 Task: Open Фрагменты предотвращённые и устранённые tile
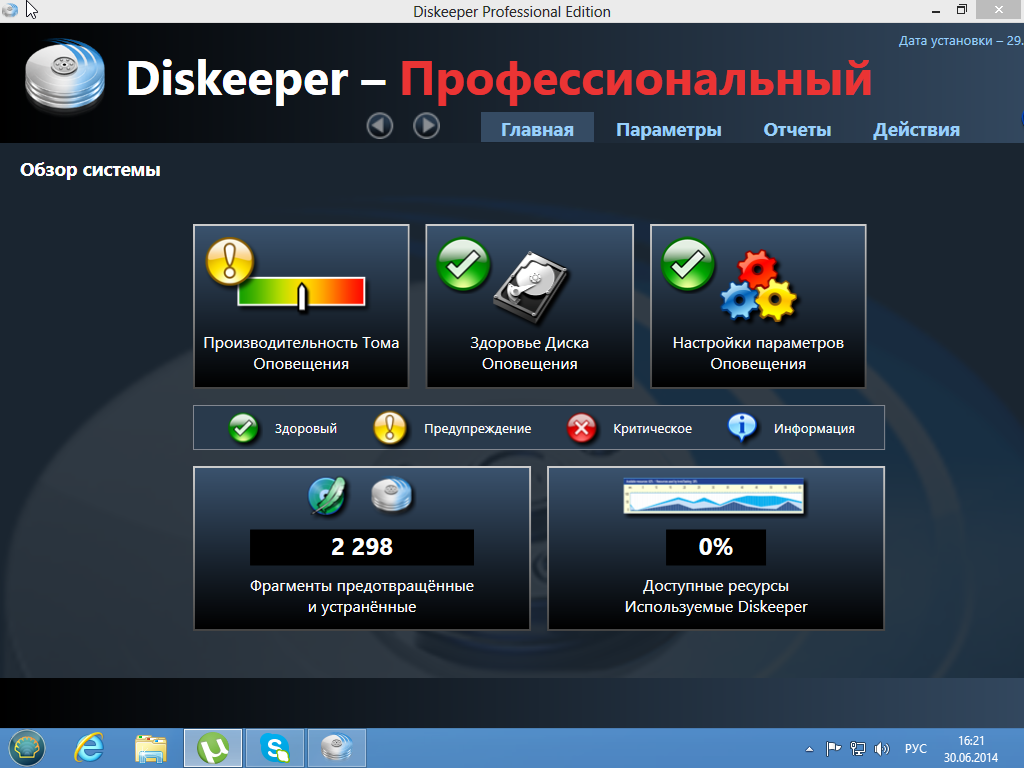tap(362, 548)
